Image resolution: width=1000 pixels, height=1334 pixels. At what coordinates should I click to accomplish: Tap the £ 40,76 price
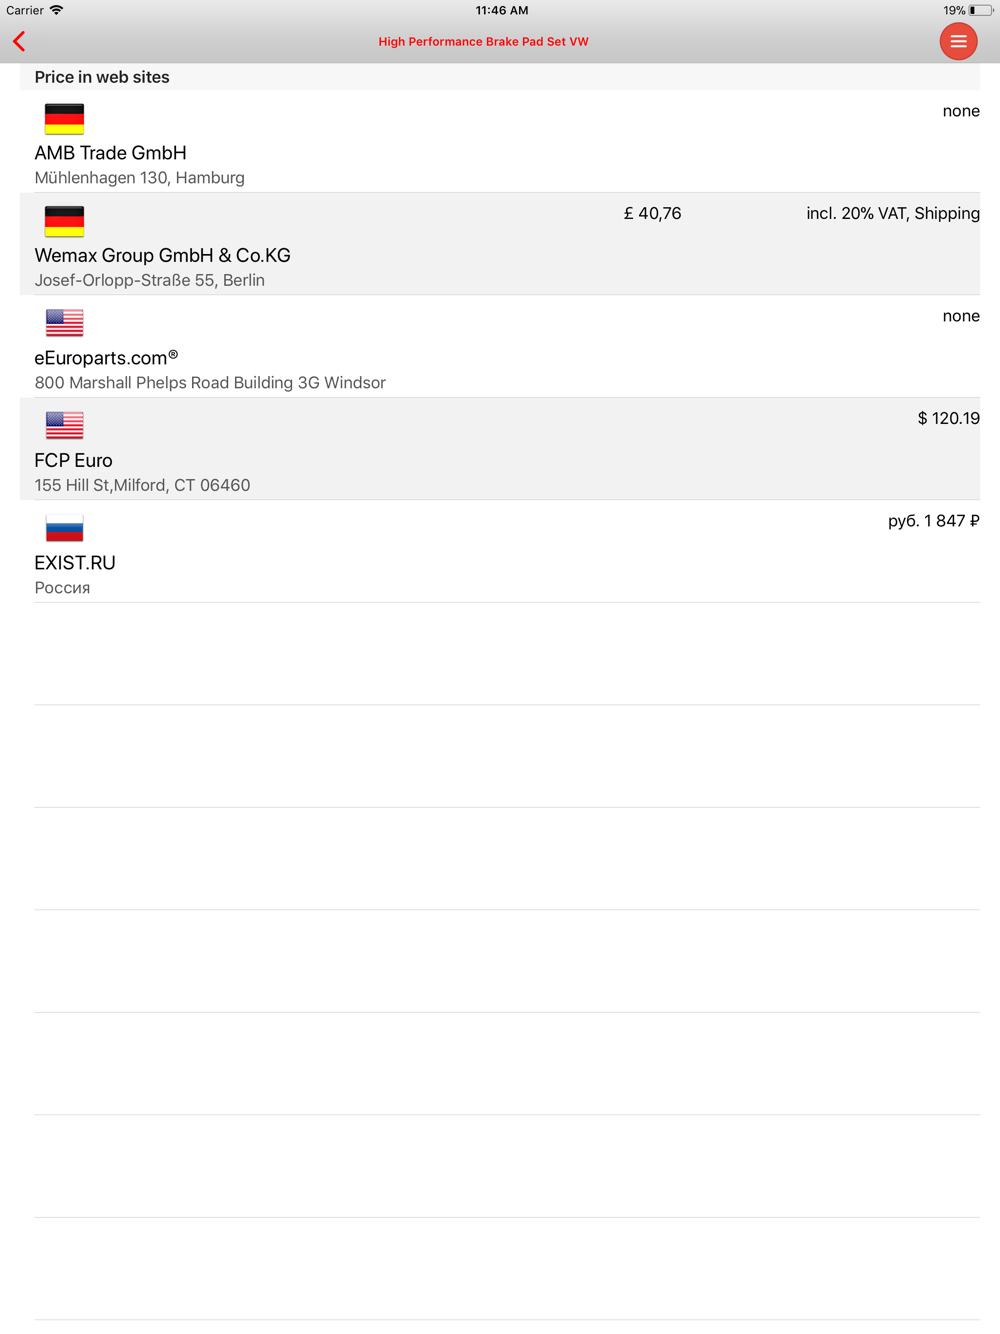click(x=652, y=213)
